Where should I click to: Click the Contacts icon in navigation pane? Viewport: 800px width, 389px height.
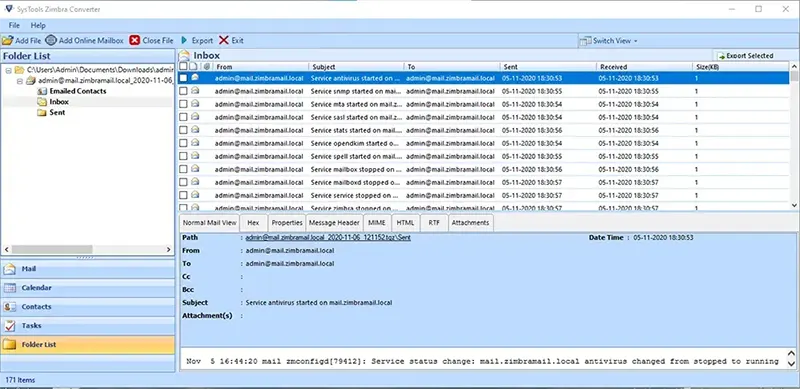click(10, 307)
